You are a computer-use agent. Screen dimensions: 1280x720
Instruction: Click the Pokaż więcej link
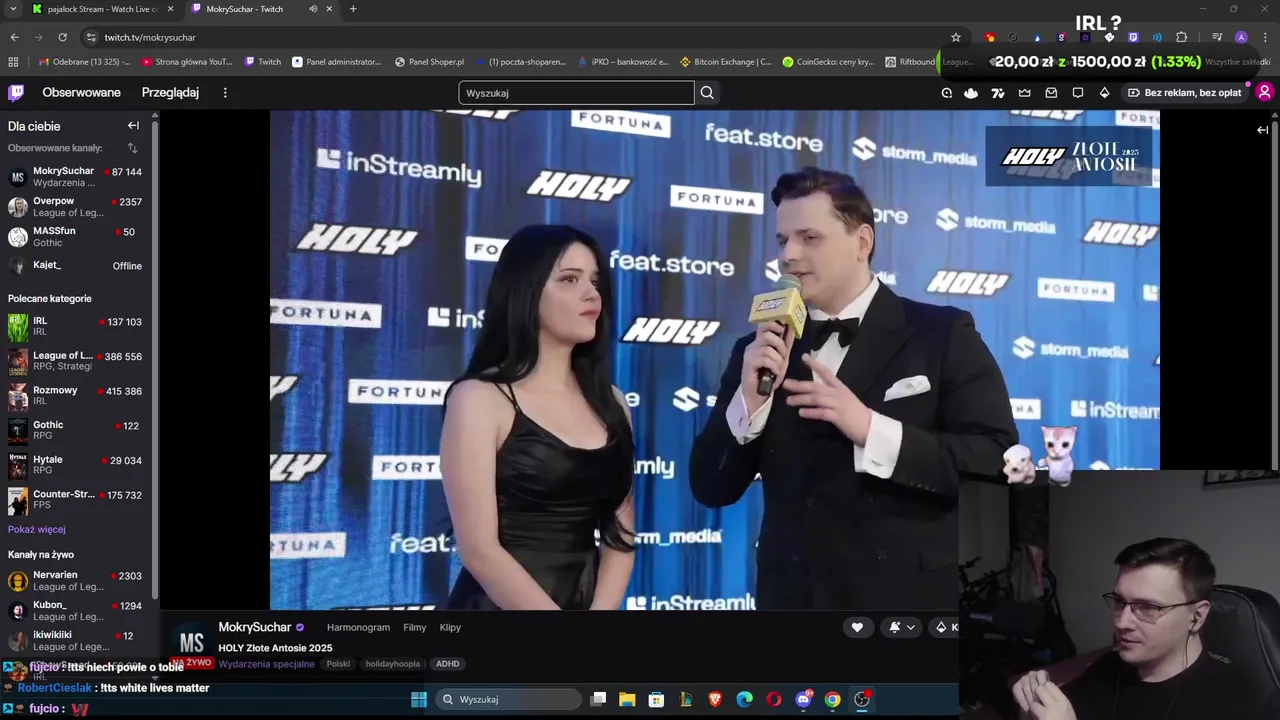[x=37, y=530]
